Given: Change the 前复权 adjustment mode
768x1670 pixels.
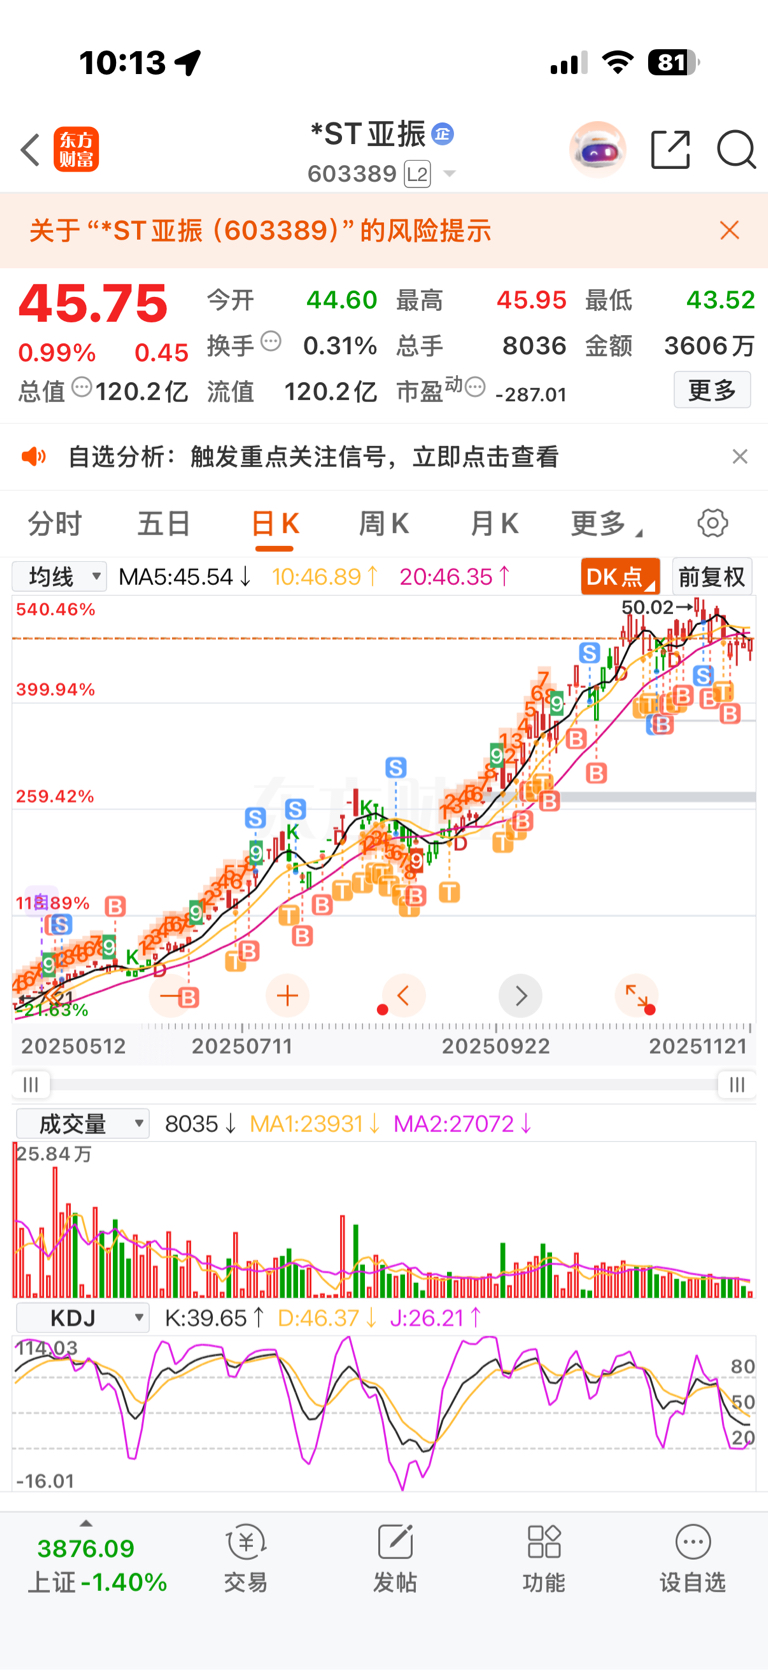Looking at the screenshot, I should (712, 577).
